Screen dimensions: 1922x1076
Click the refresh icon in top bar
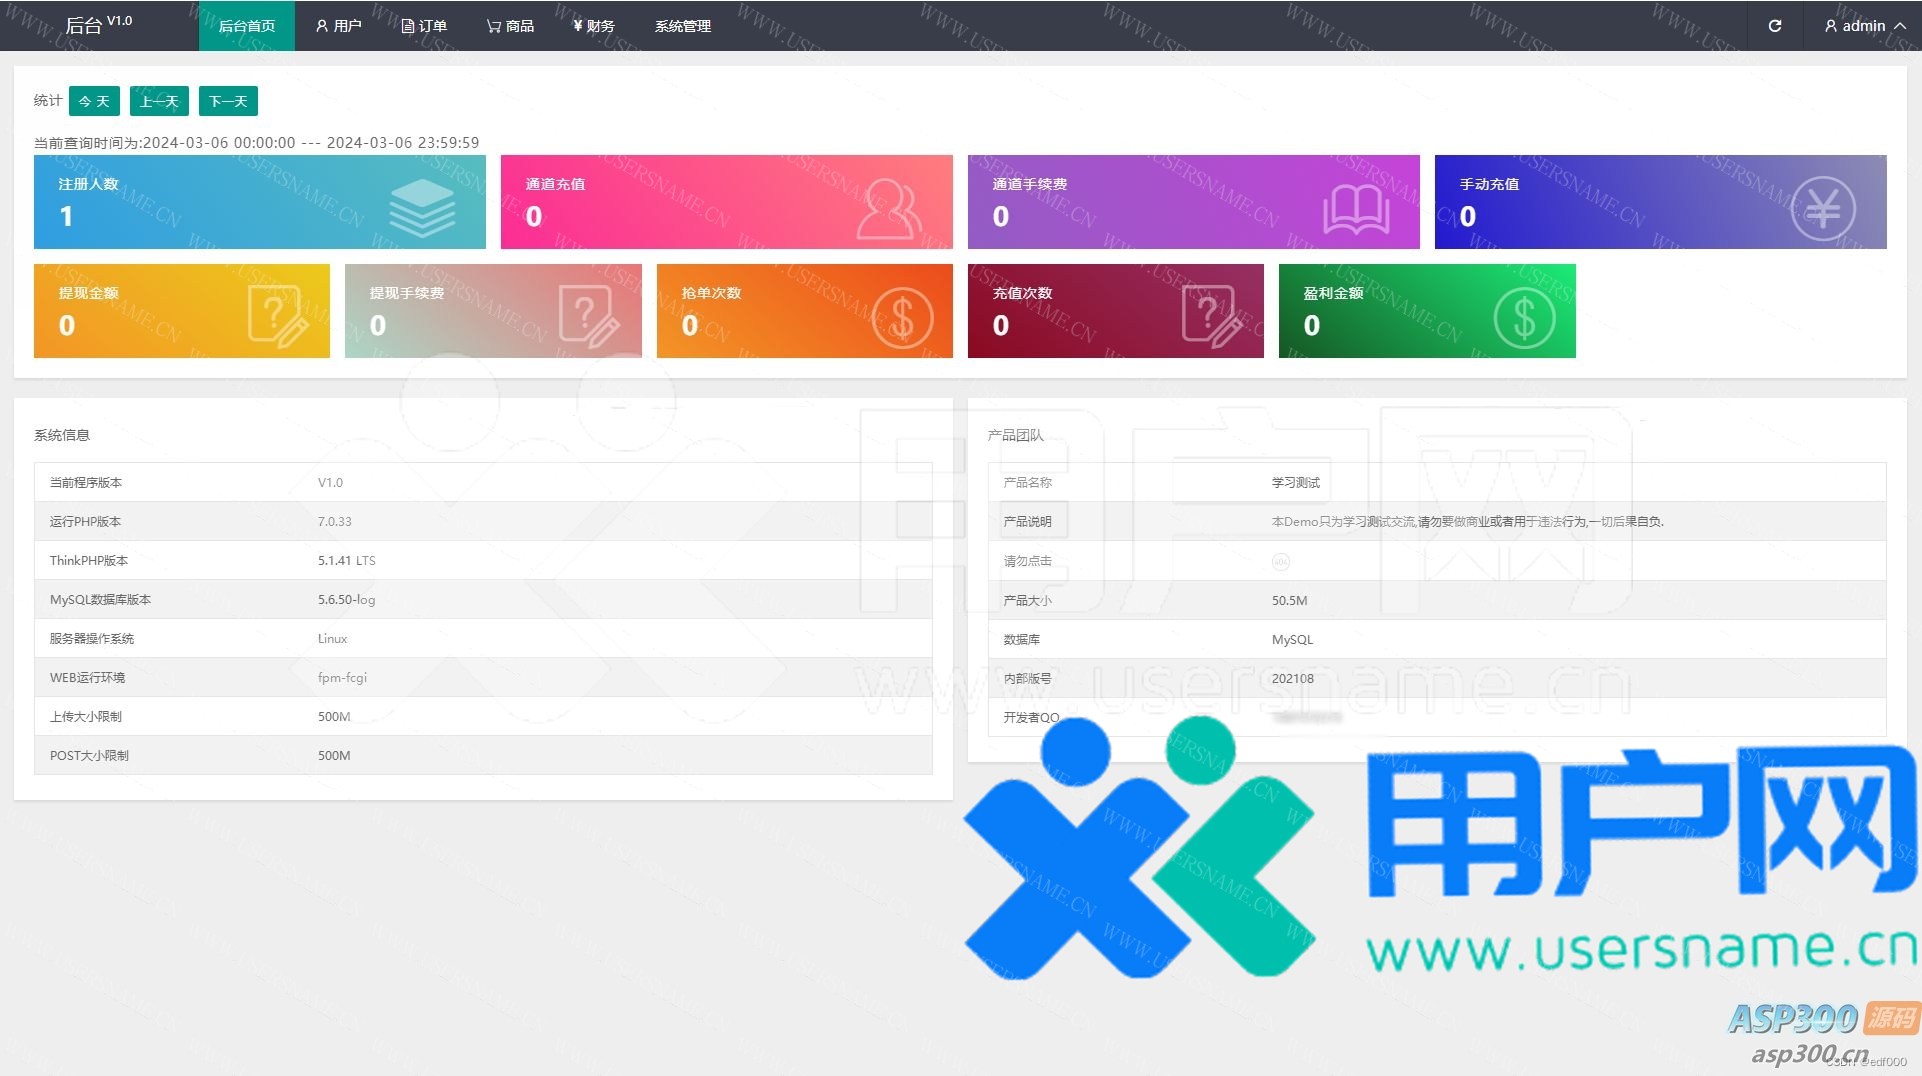(x=1774, y=26)
